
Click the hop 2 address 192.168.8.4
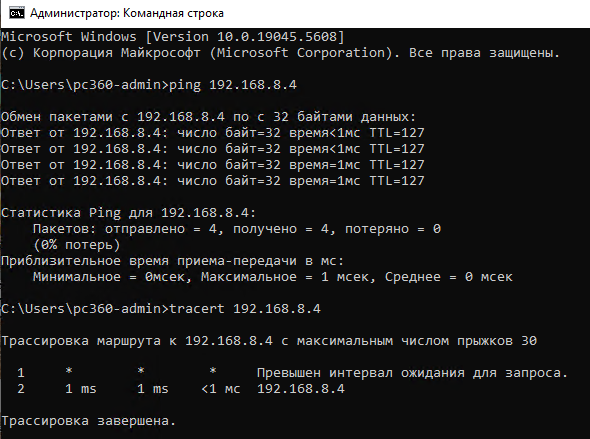click(x=301, y=389)
